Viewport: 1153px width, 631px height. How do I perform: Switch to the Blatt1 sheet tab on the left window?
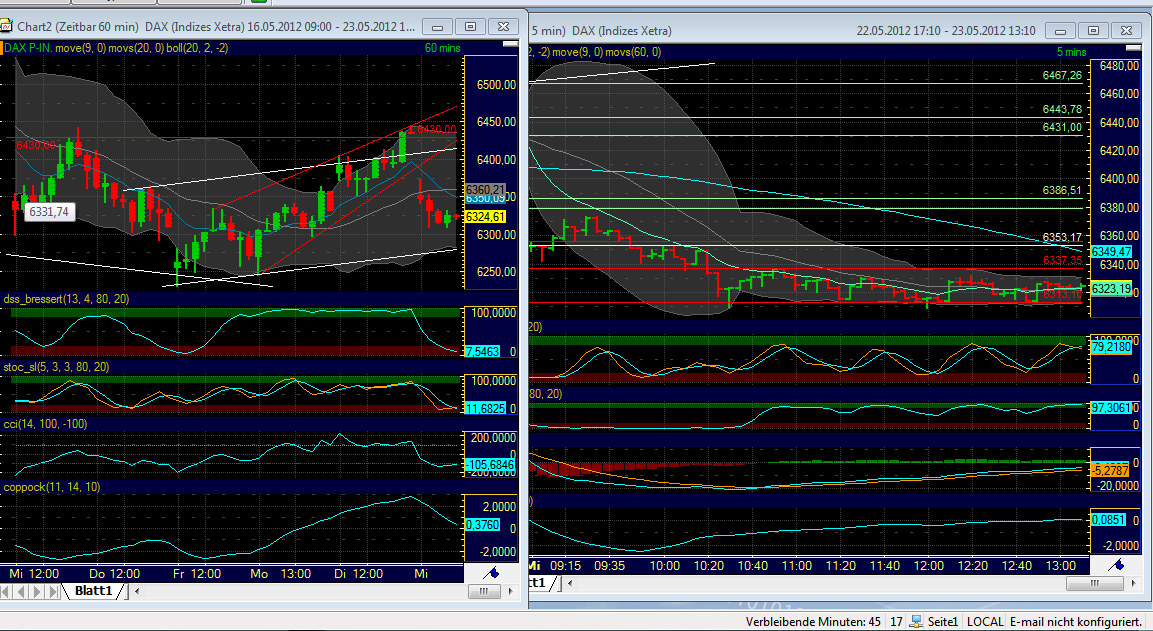95,591
